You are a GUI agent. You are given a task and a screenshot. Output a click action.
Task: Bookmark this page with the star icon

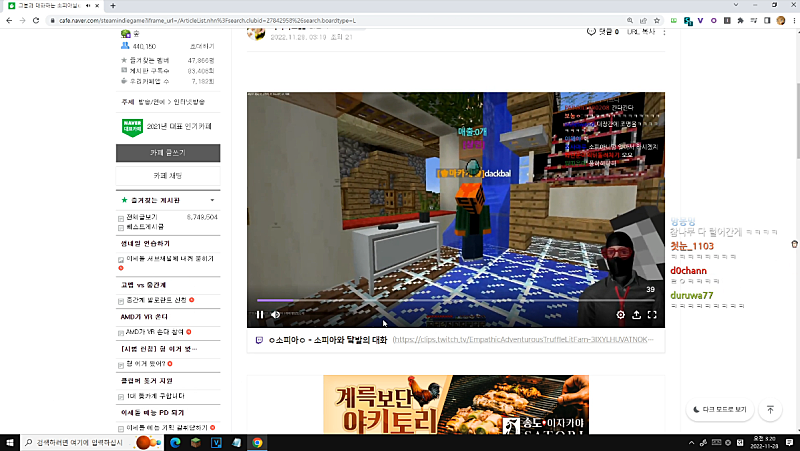pos(657,20)
